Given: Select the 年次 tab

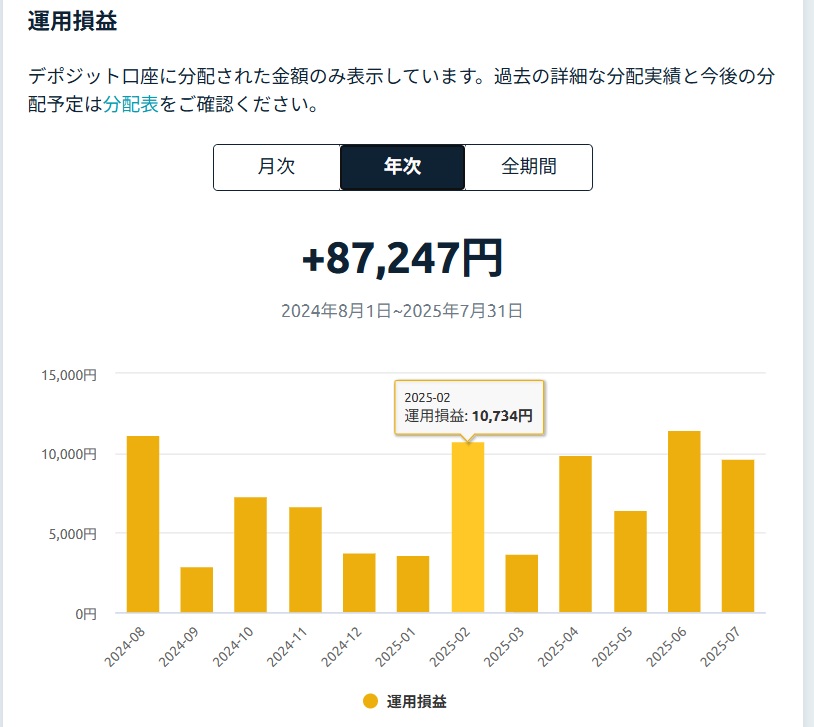Looking at the screenshot, I should click(402, 167).
